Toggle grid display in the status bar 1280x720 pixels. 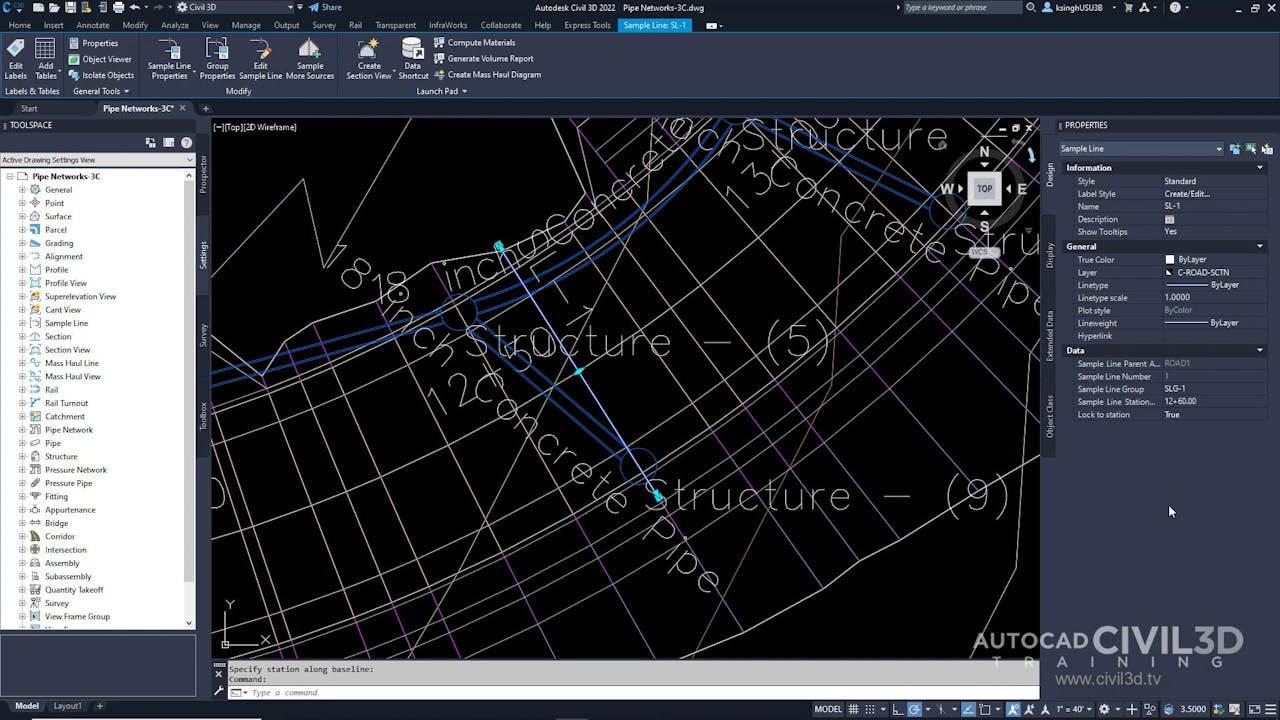click(x=853, y=710)
